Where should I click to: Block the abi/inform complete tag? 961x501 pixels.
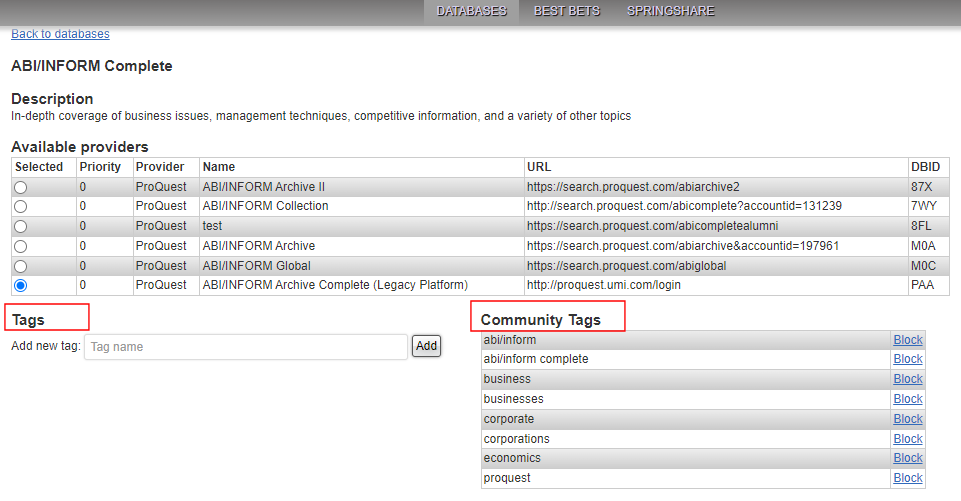pos(908,359)
